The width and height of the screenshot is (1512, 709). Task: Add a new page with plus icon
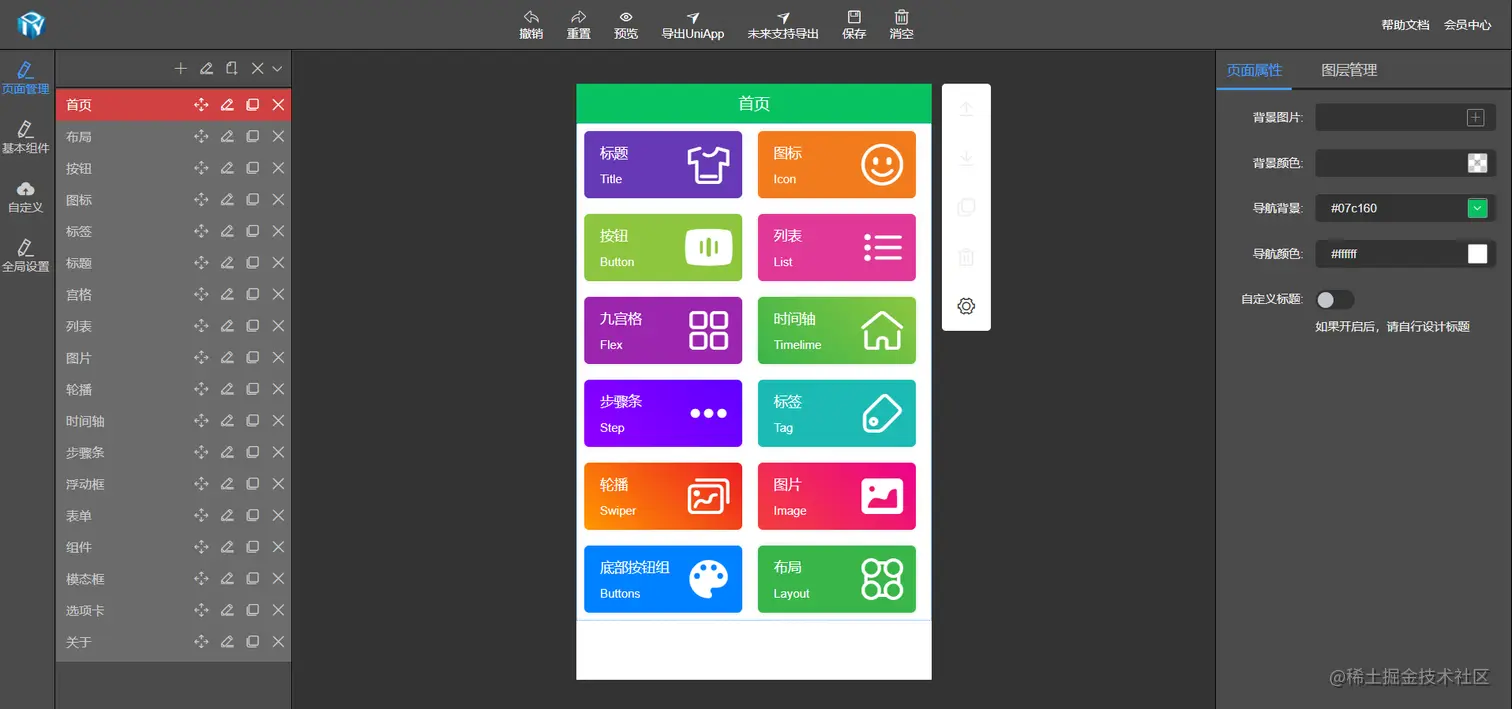pyautogui.click(x=180, y=68)
